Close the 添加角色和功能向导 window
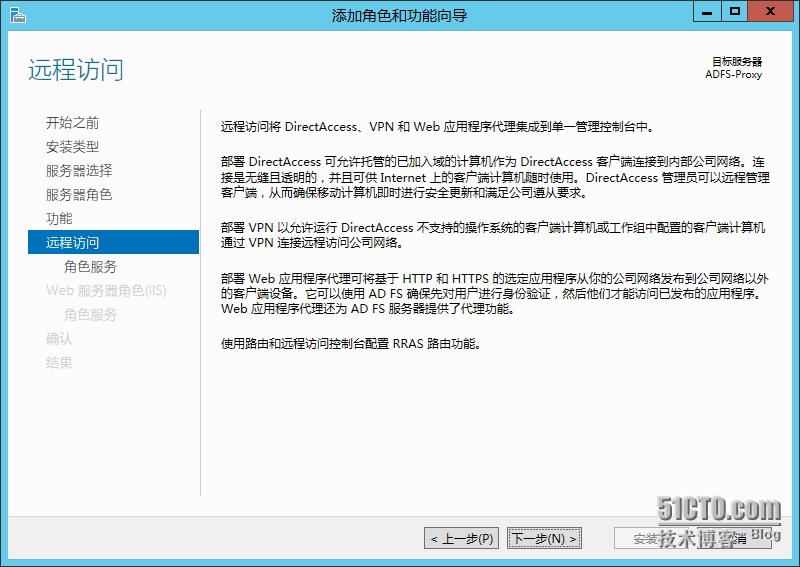 [771, 12]
